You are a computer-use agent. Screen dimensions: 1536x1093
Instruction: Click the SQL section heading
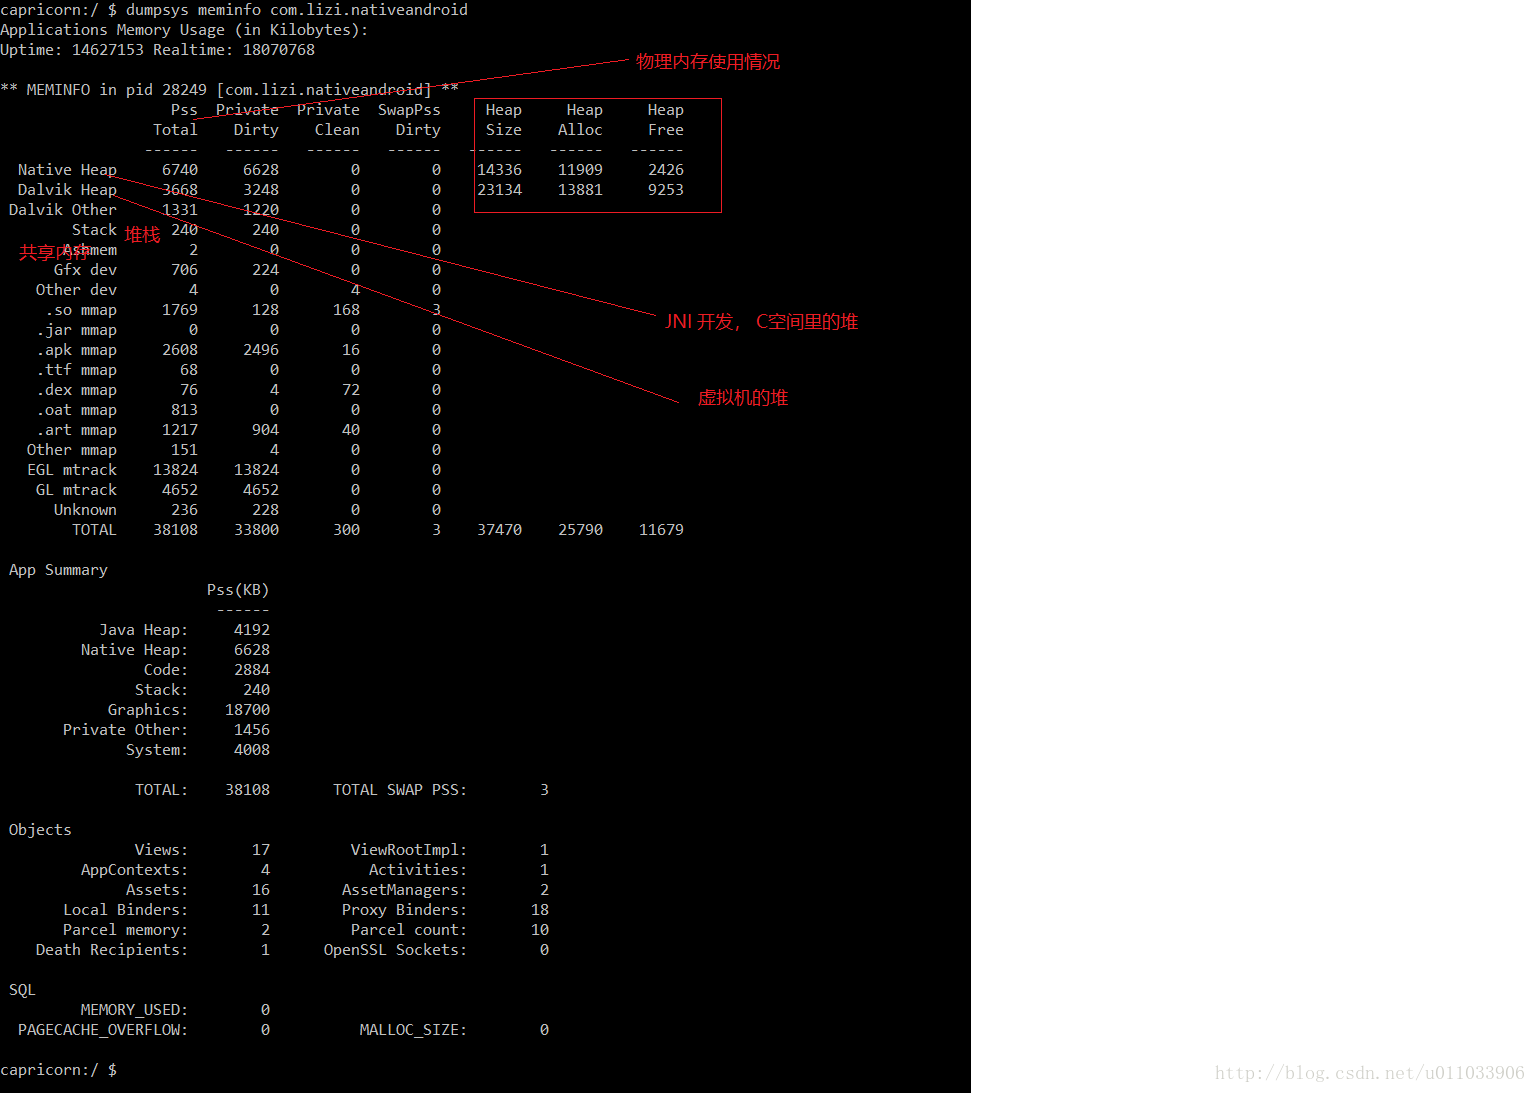pos(22,990)
